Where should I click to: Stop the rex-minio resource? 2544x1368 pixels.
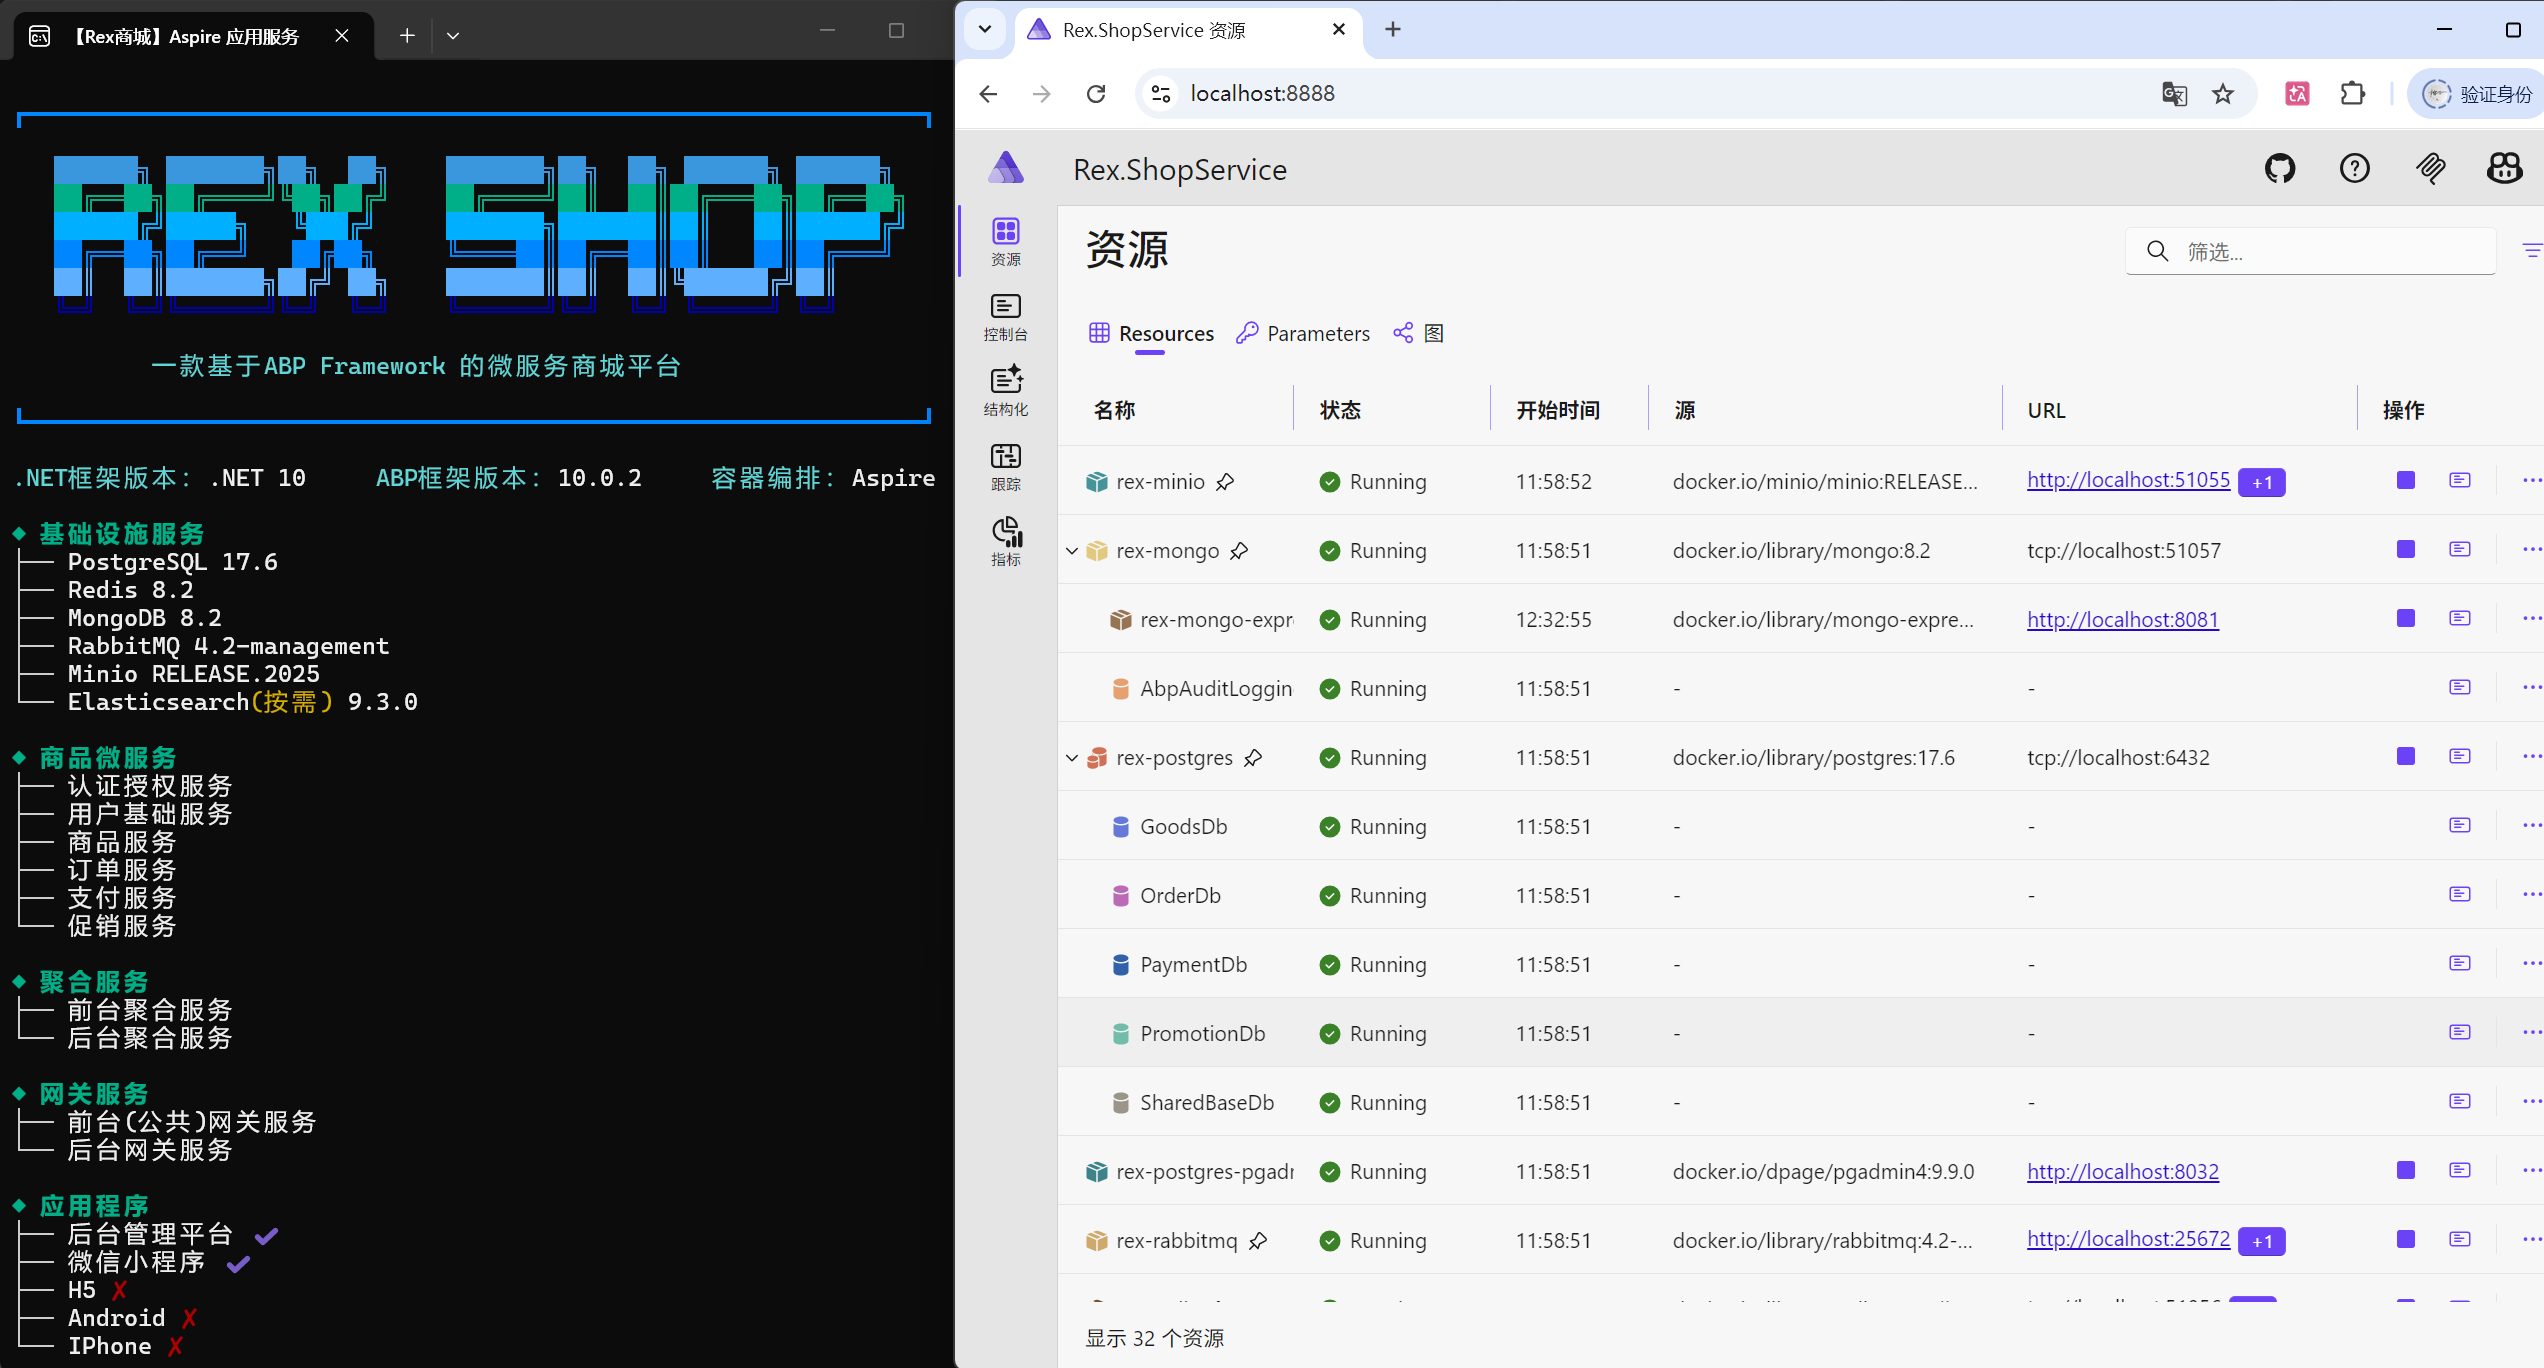2406,480
